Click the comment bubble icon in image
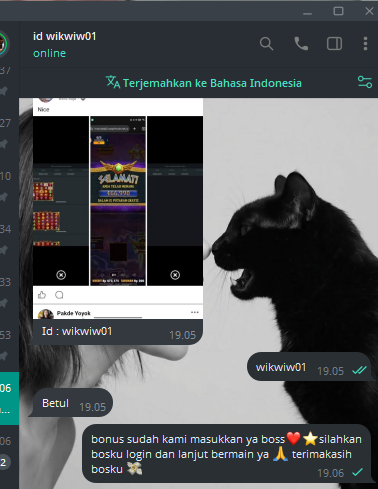Viewport: 378px width, 489px height. (x=59, y=295)
